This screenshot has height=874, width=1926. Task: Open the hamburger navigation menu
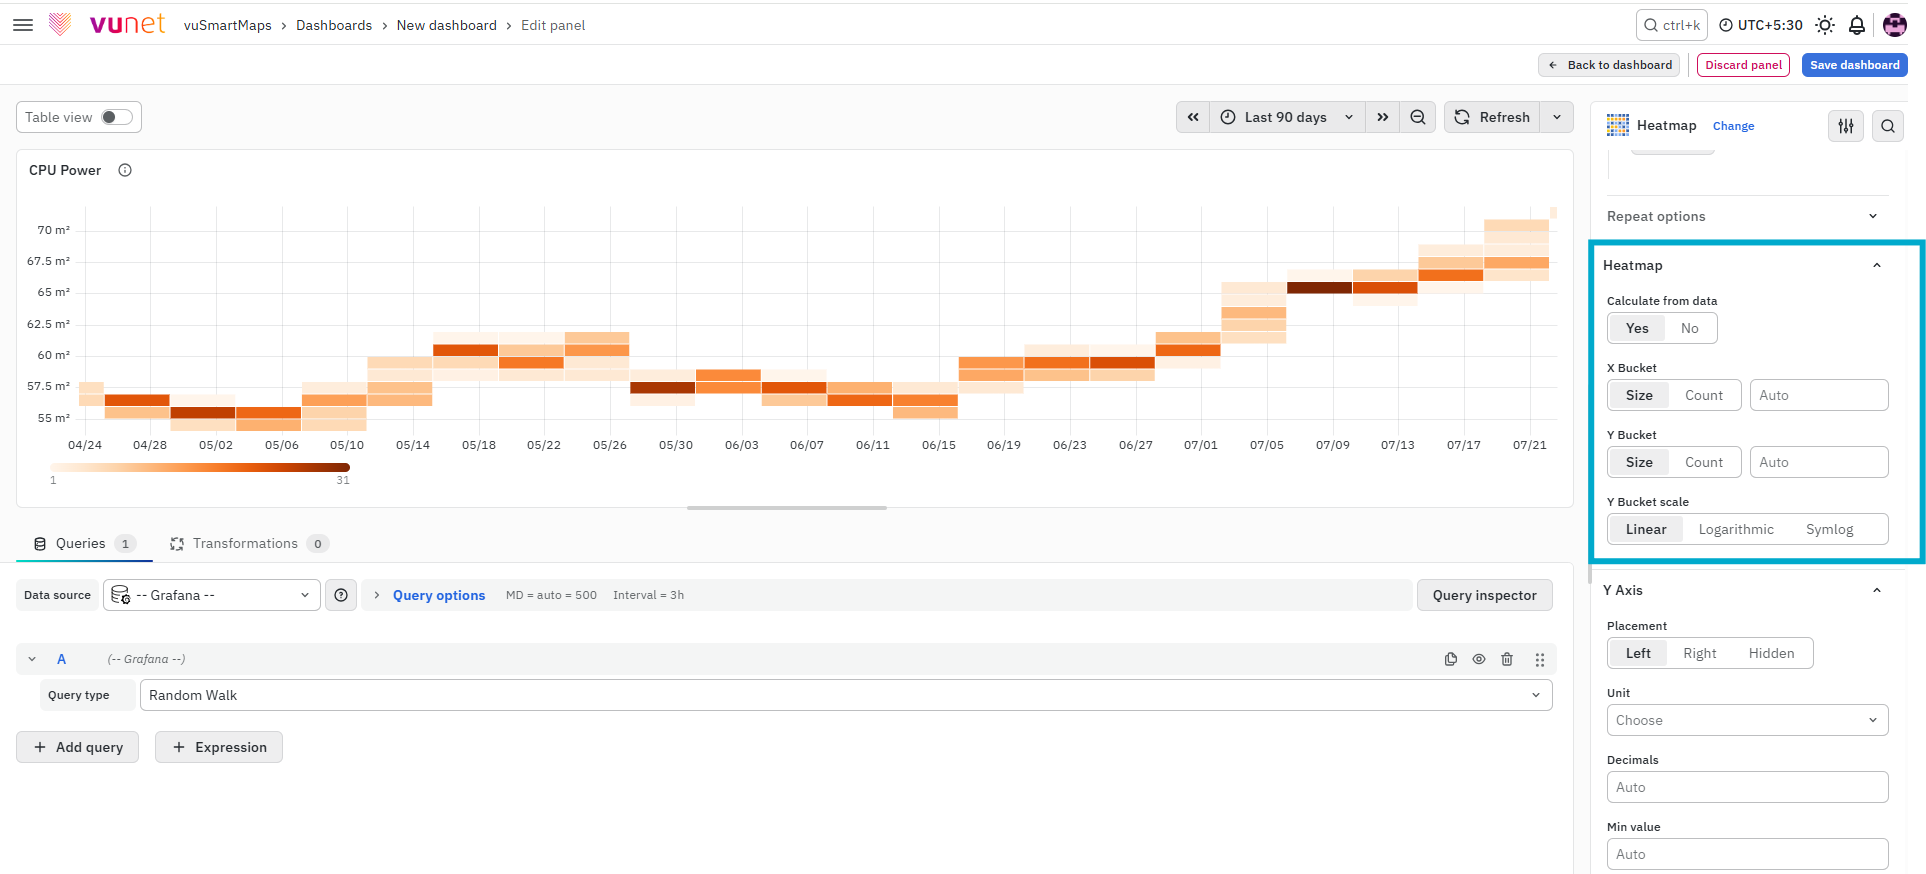pos(23,25)
